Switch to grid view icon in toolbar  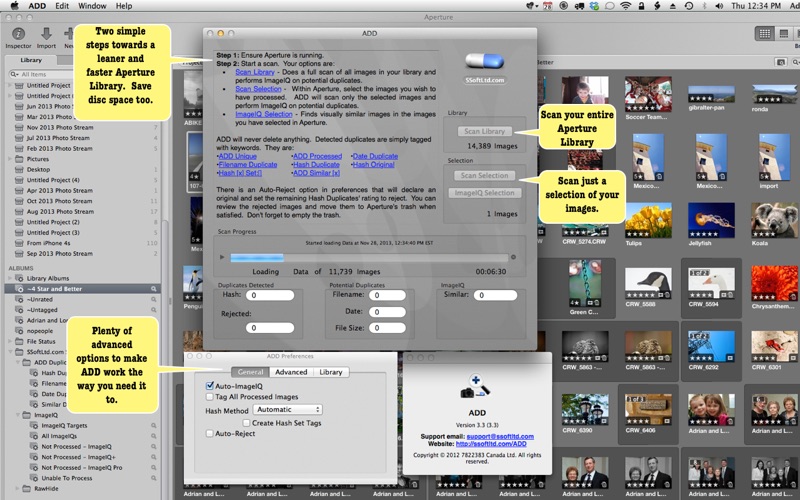[x=764, y=34]
